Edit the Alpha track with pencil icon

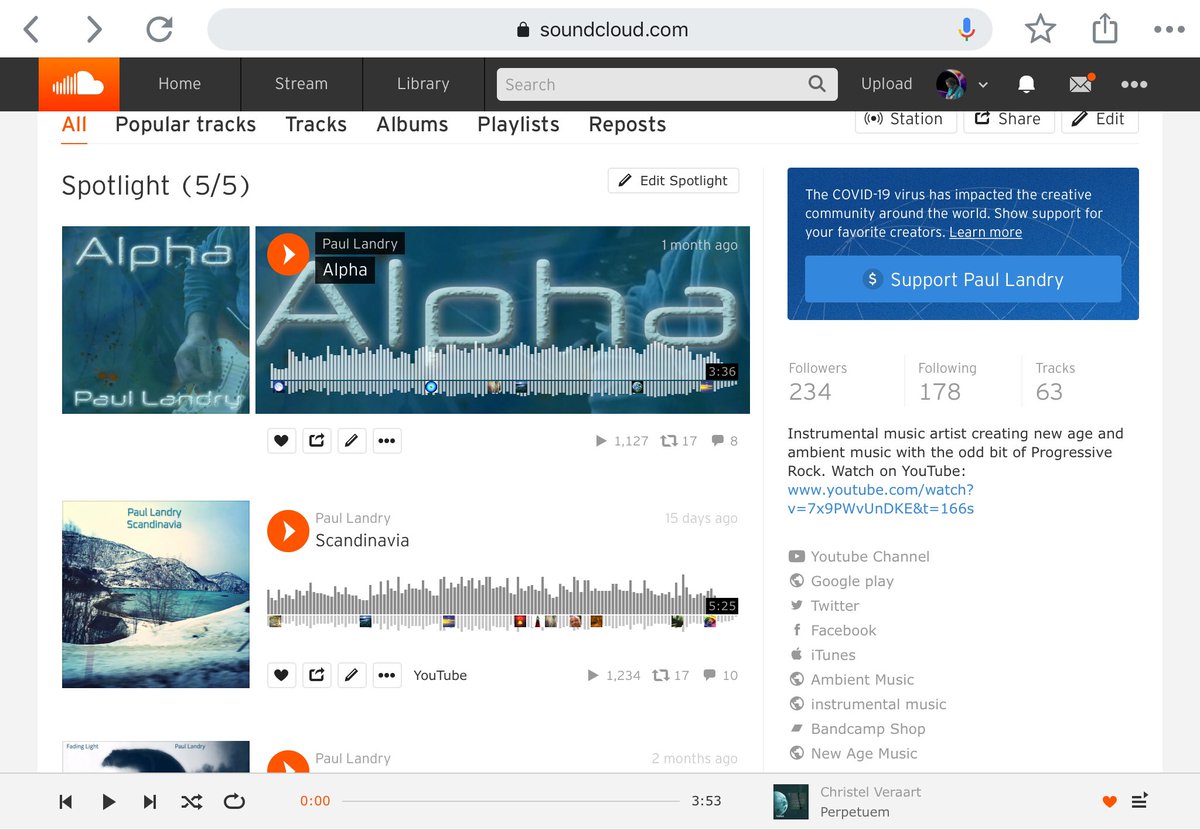tap(351, 440)
